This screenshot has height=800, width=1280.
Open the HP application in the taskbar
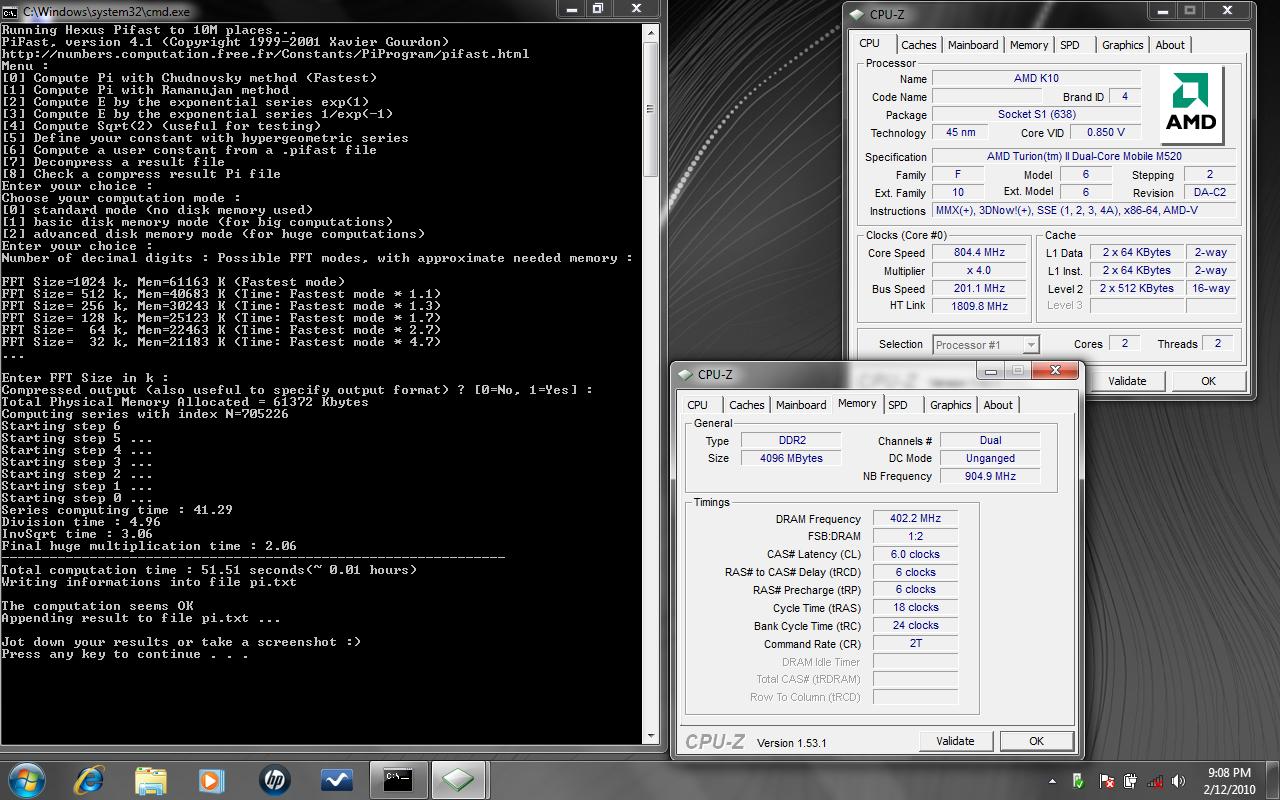point(274,780)
